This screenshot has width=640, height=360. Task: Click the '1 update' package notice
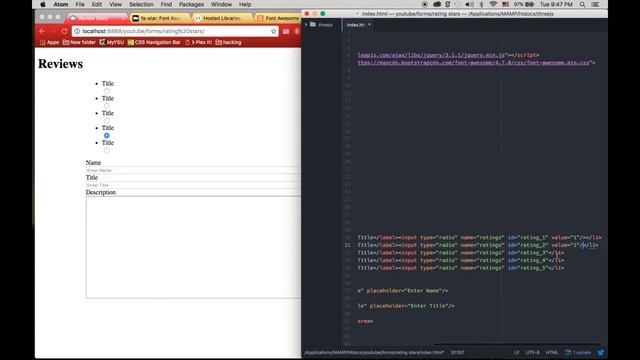pos(578,353)
